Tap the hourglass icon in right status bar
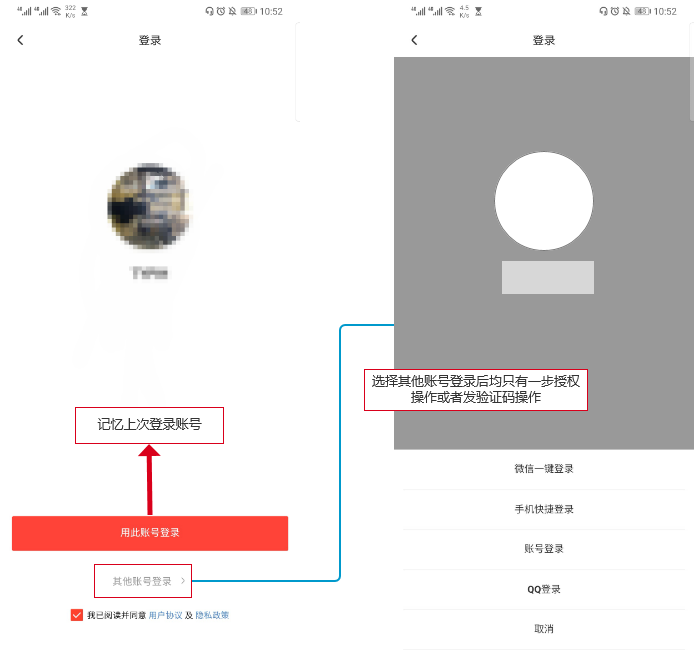The image size is (694, 650). click(478, 12)
